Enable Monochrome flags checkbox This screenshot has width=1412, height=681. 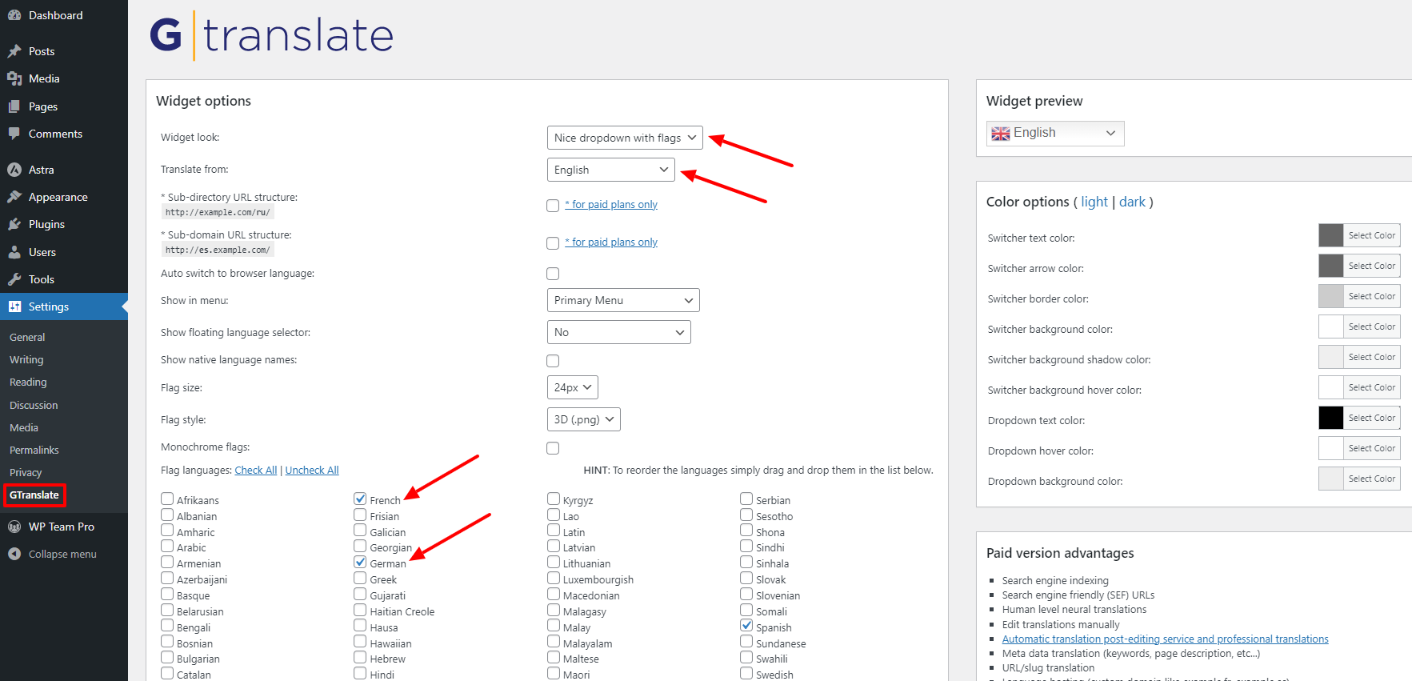tap(553, 448)
